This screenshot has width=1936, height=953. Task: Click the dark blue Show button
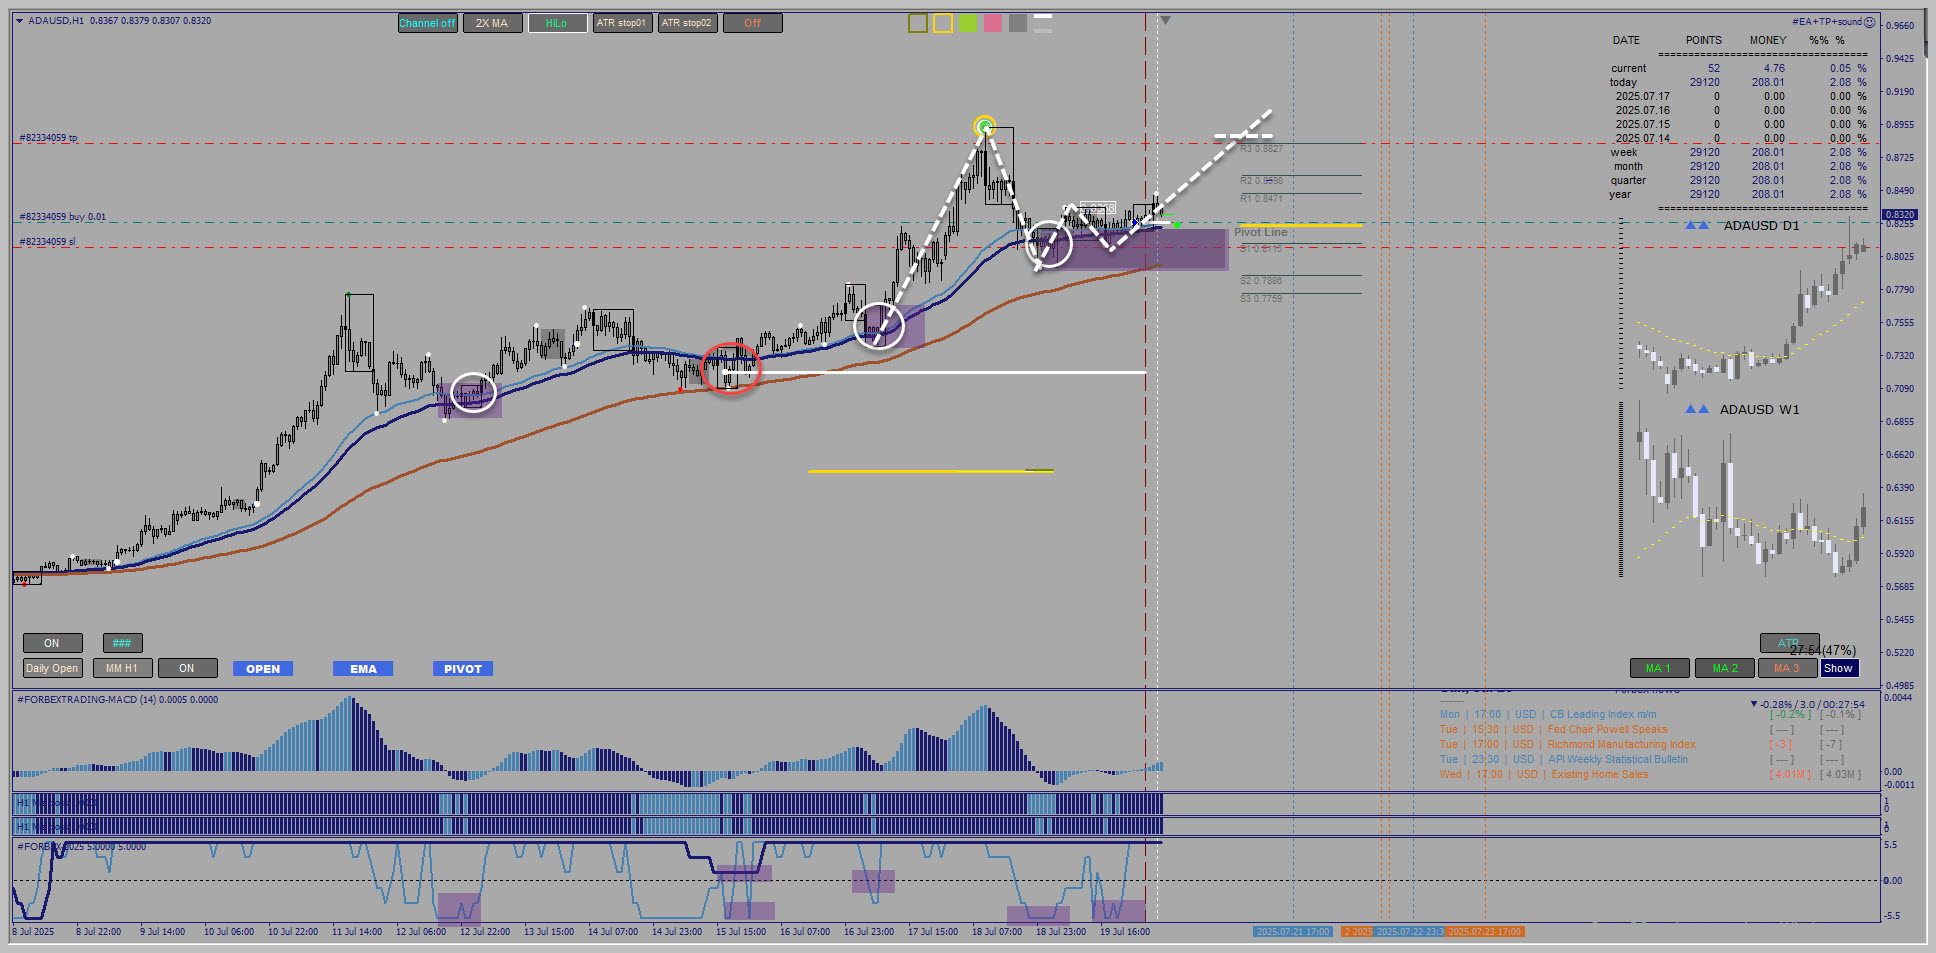1839,668
